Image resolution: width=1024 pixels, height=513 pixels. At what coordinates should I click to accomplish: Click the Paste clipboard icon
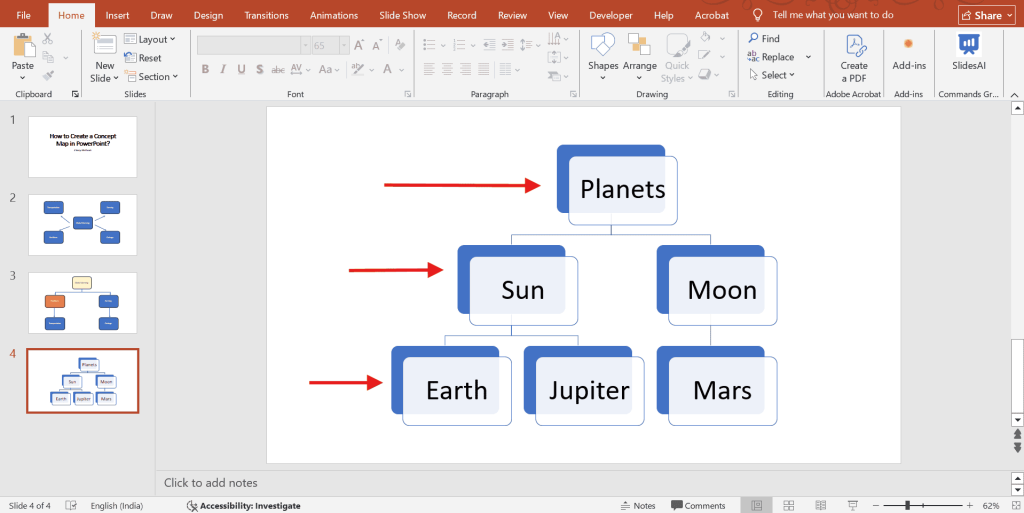(22, 46)
